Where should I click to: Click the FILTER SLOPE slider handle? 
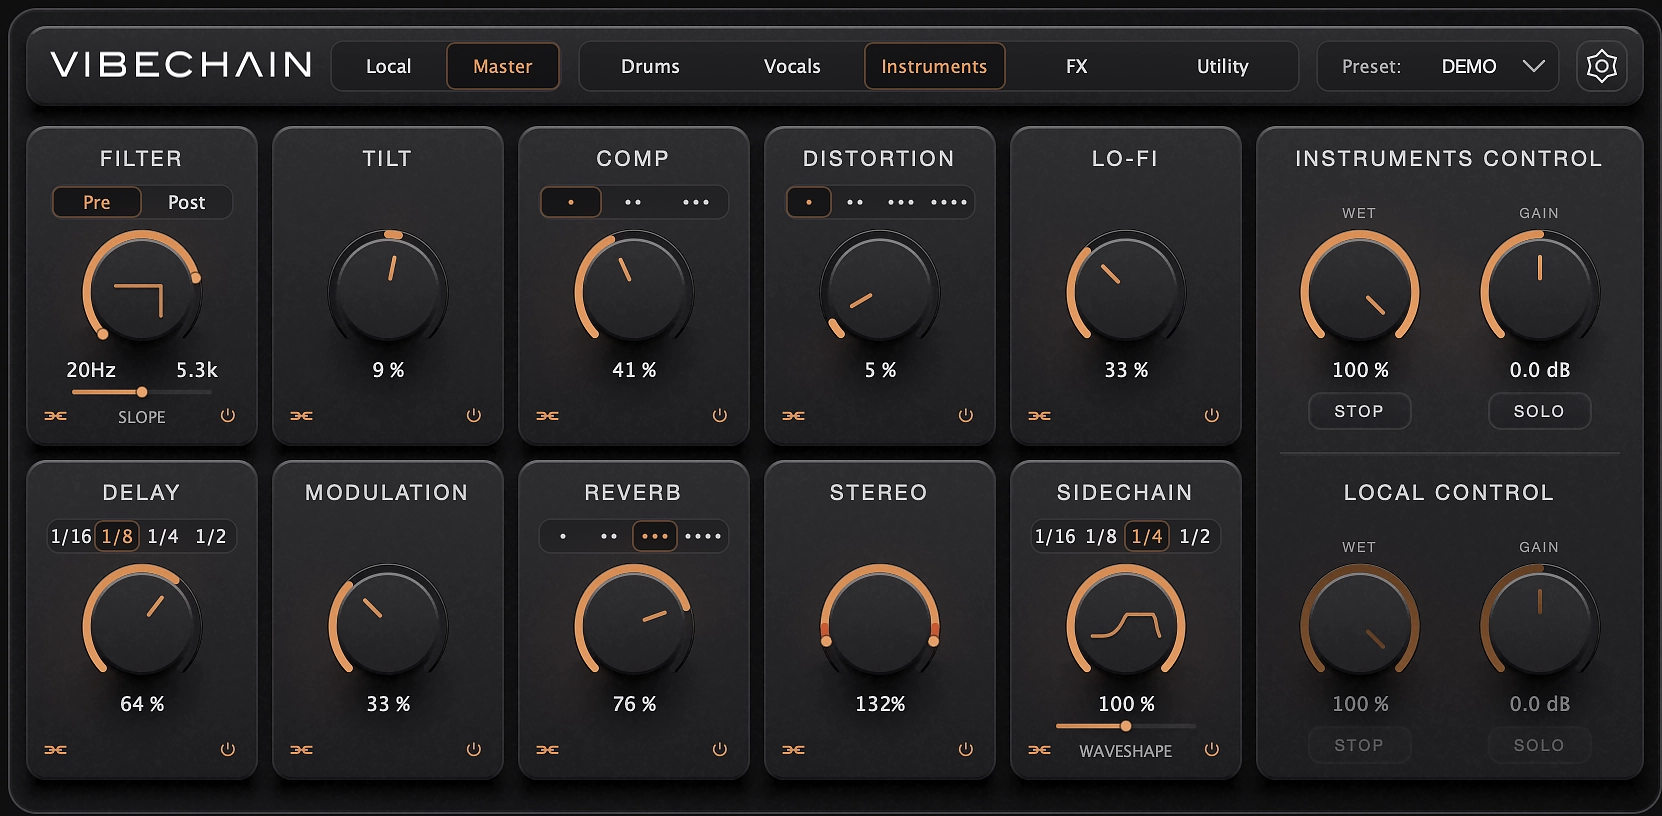coord(142,392)
